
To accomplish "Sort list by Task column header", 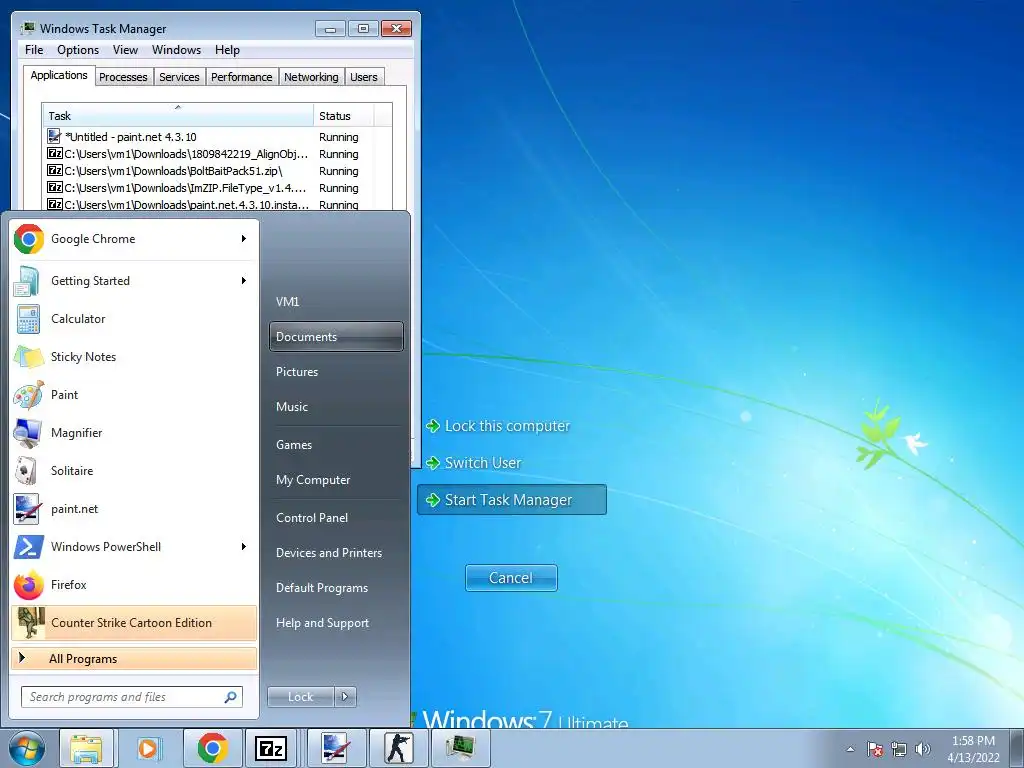I will click(178, 116).
